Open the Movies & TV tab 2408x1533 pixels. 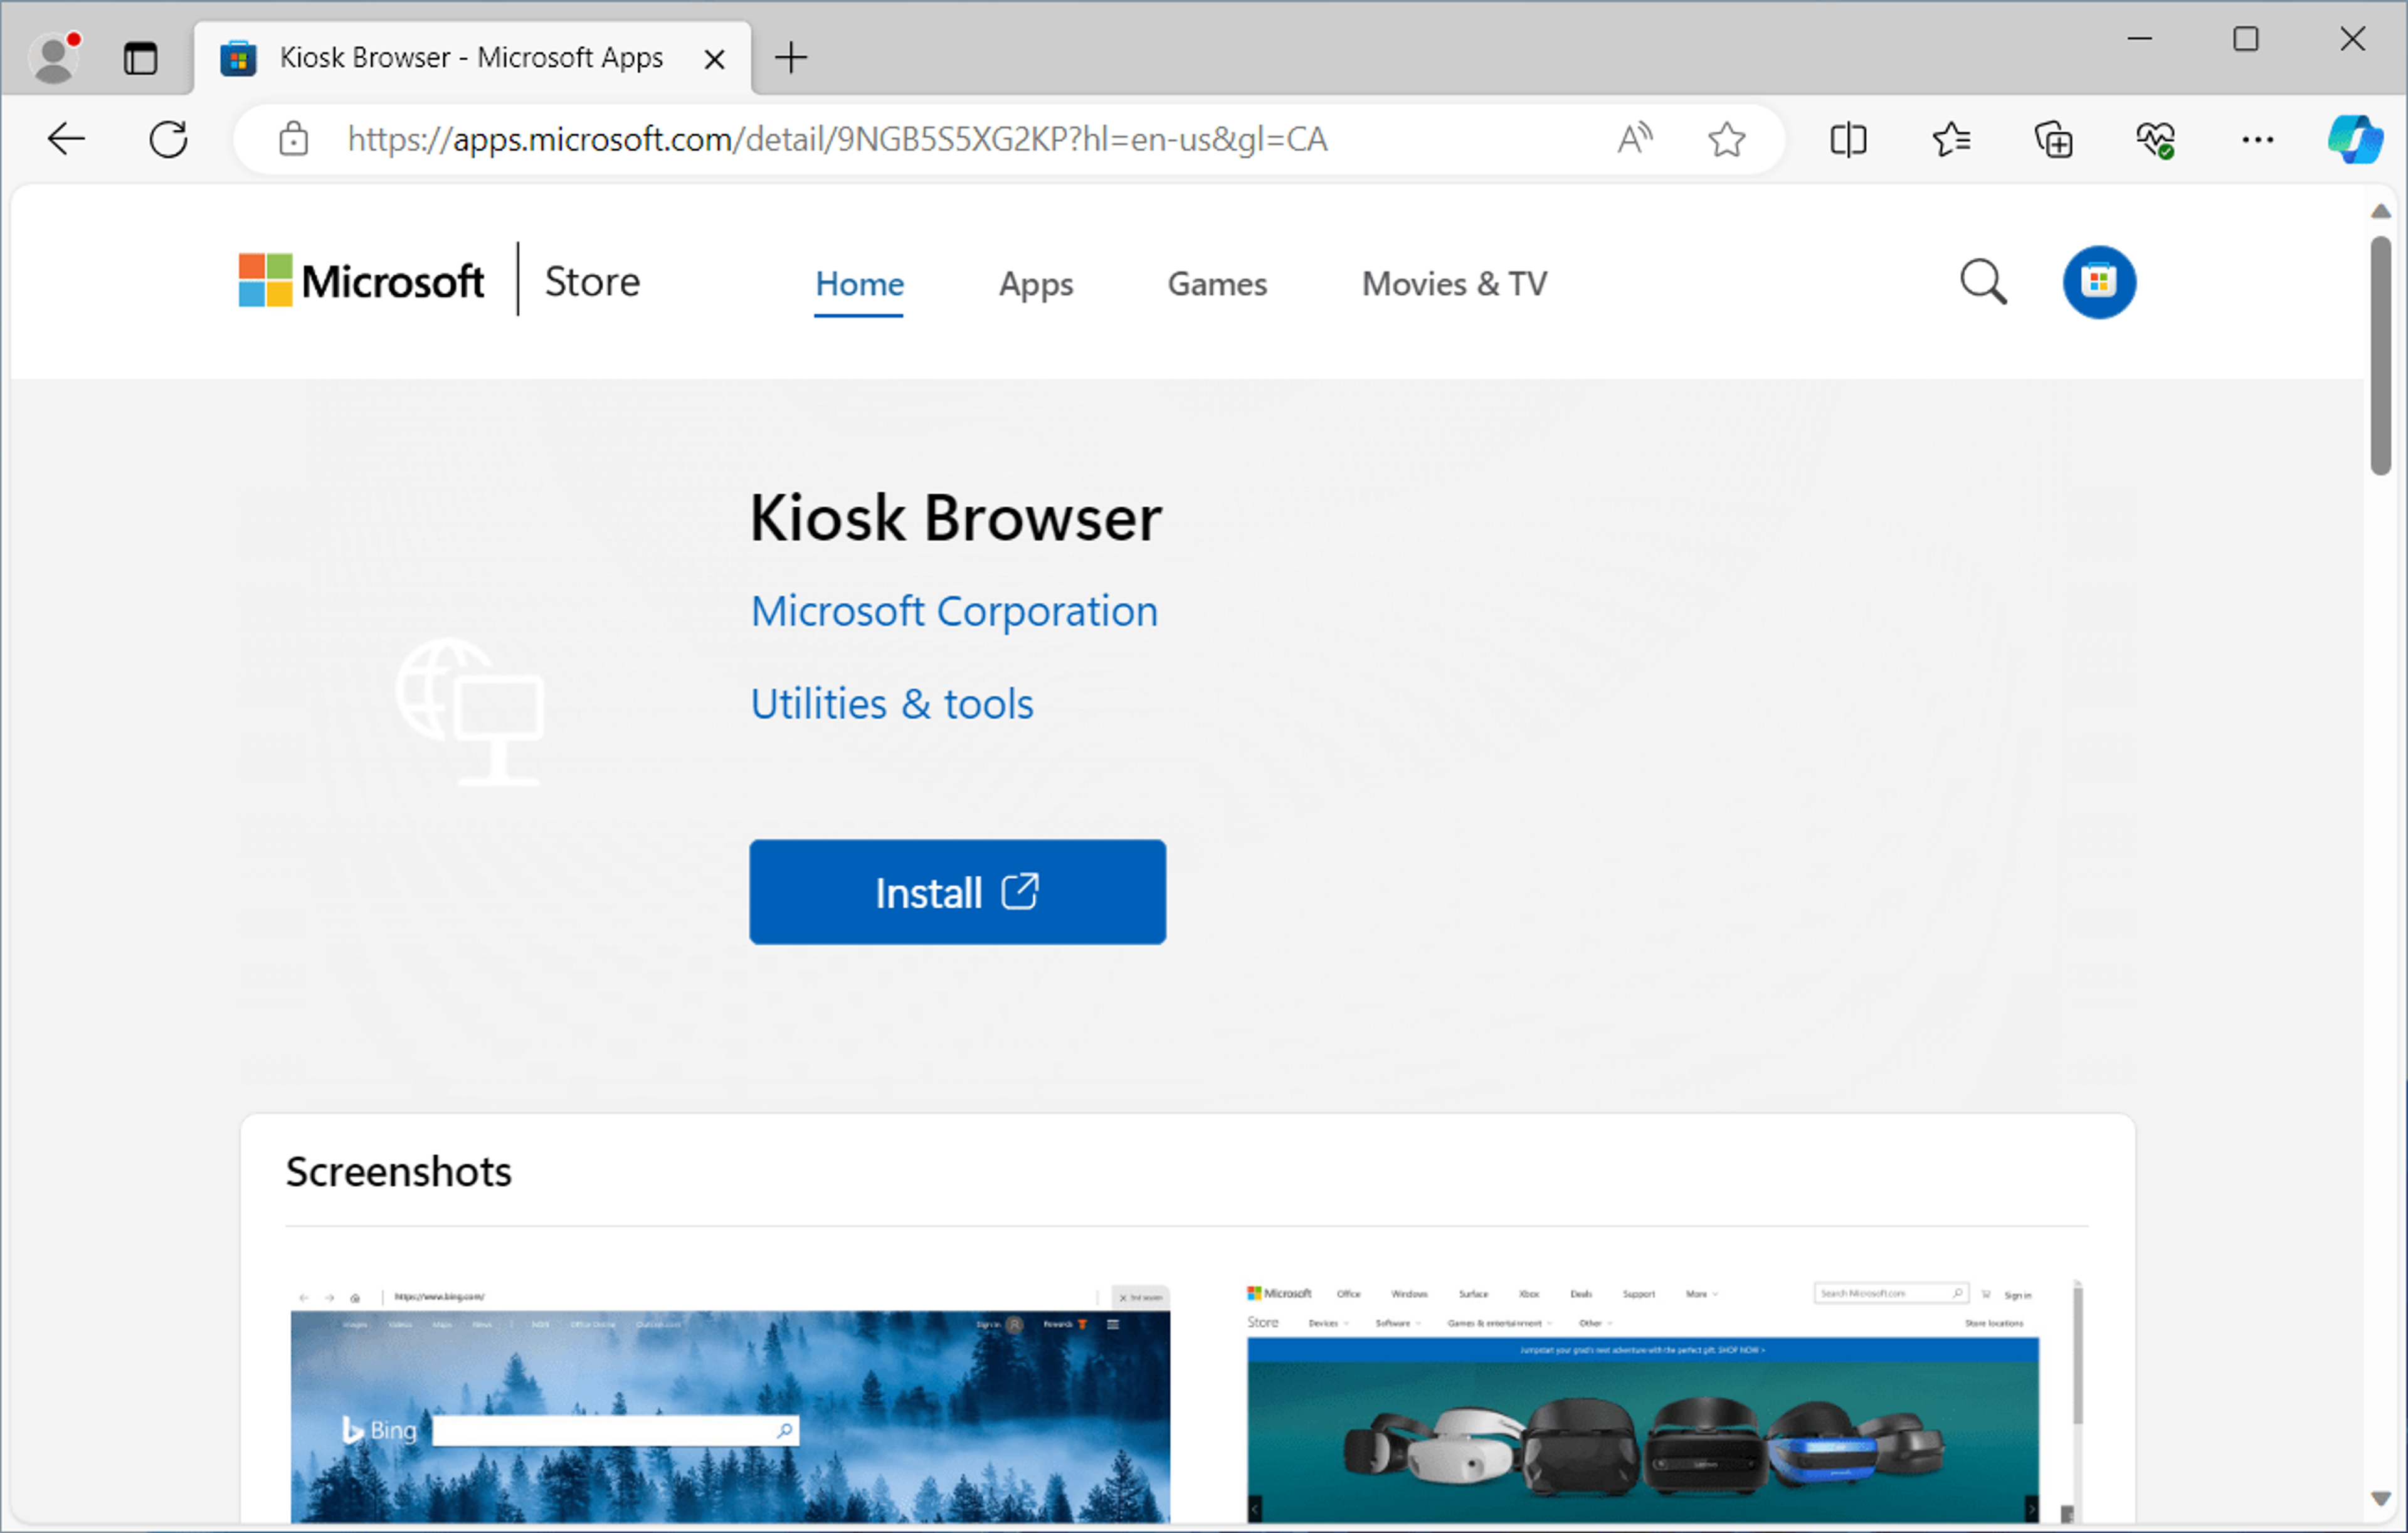click(1454, 284)
